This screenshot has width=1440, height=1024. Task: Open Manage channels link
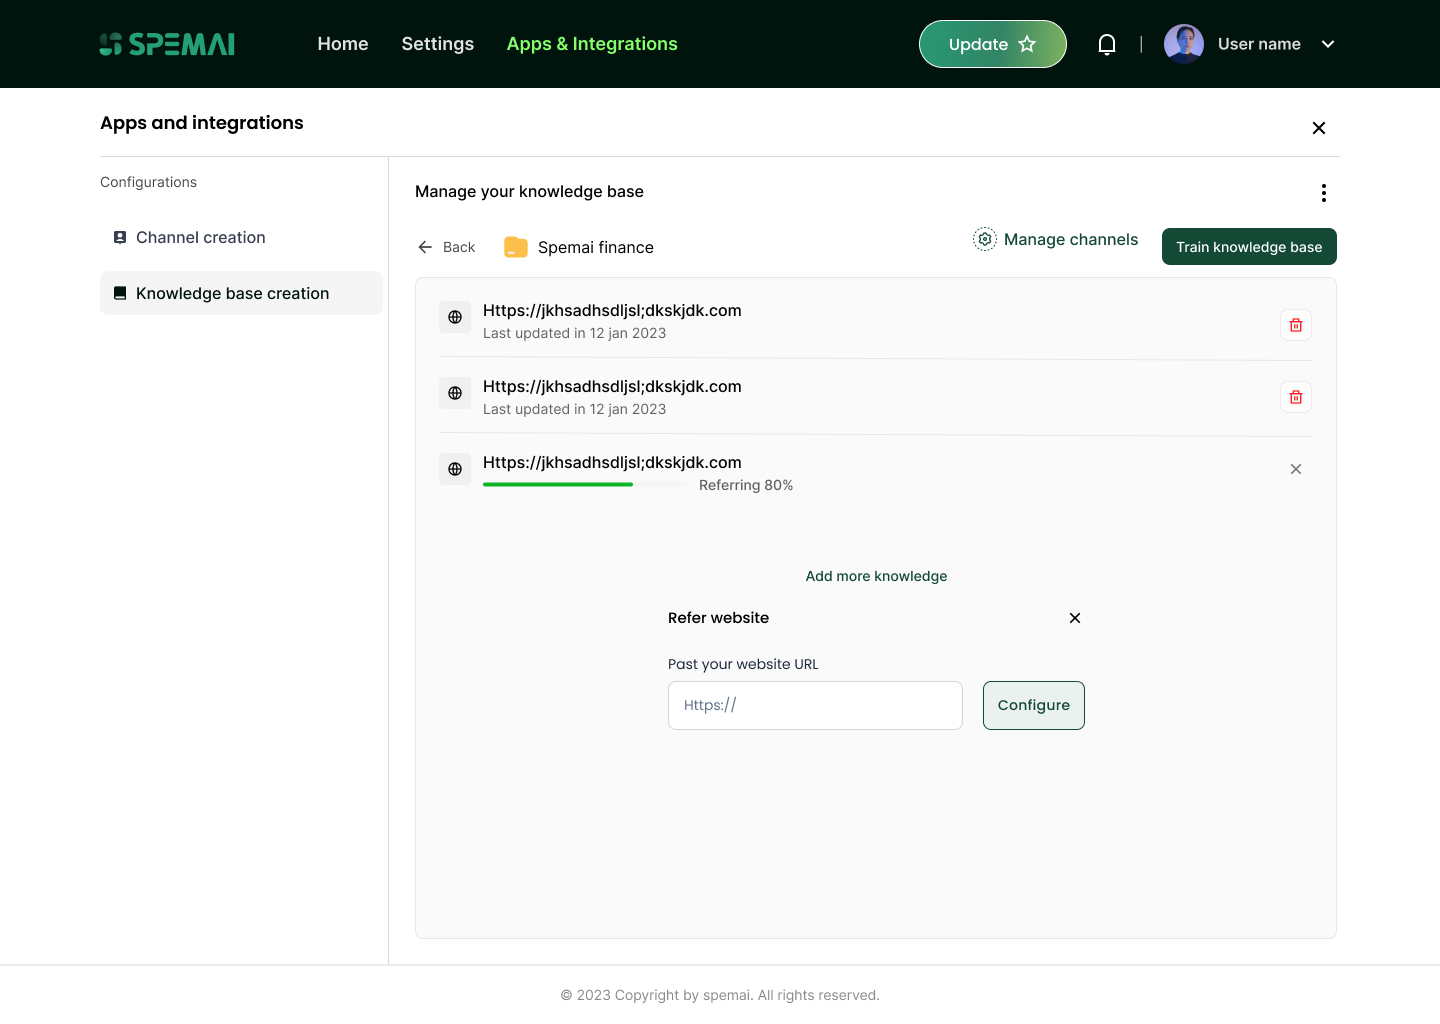pos(1056,239)
